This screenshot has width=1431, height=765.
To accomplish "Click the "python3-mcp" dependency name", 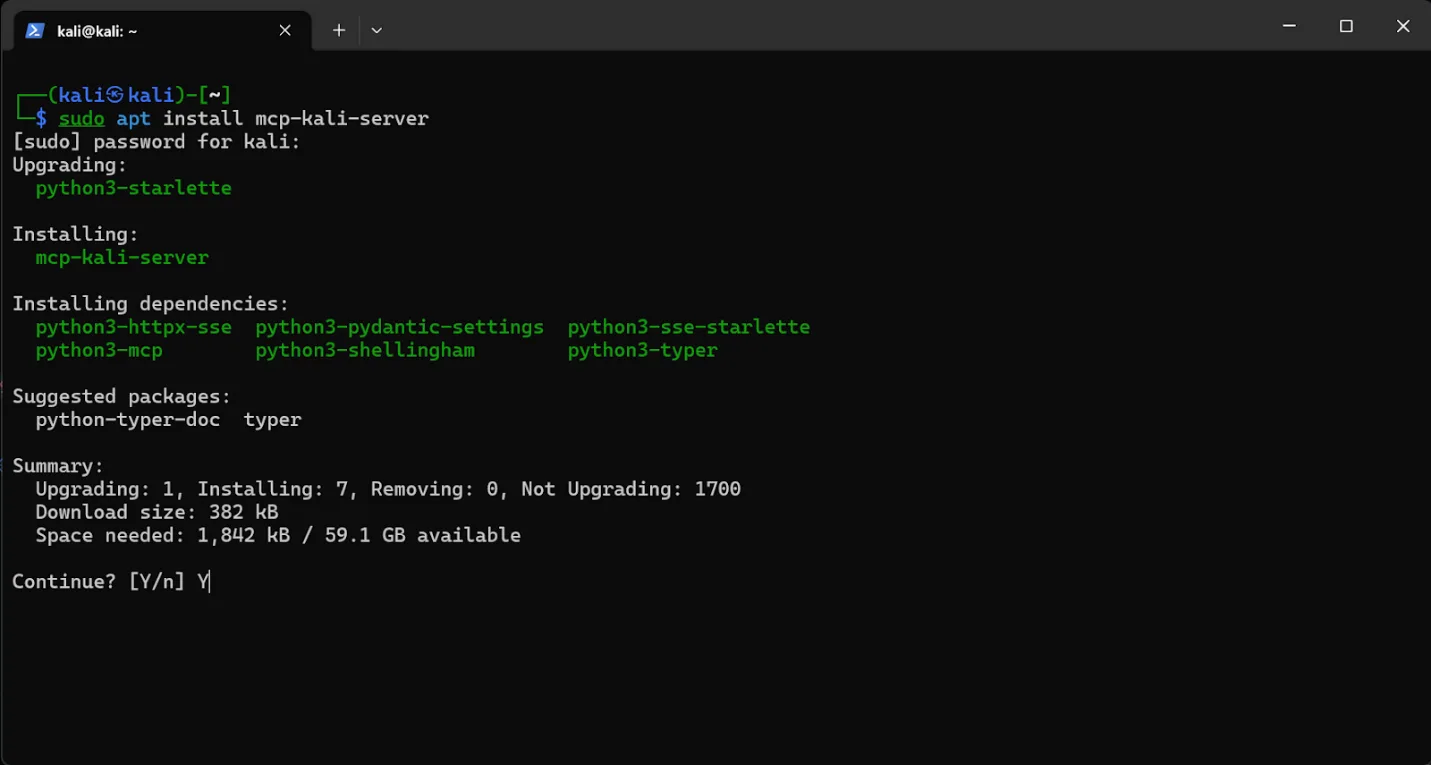I will click(x=99, y=350).
